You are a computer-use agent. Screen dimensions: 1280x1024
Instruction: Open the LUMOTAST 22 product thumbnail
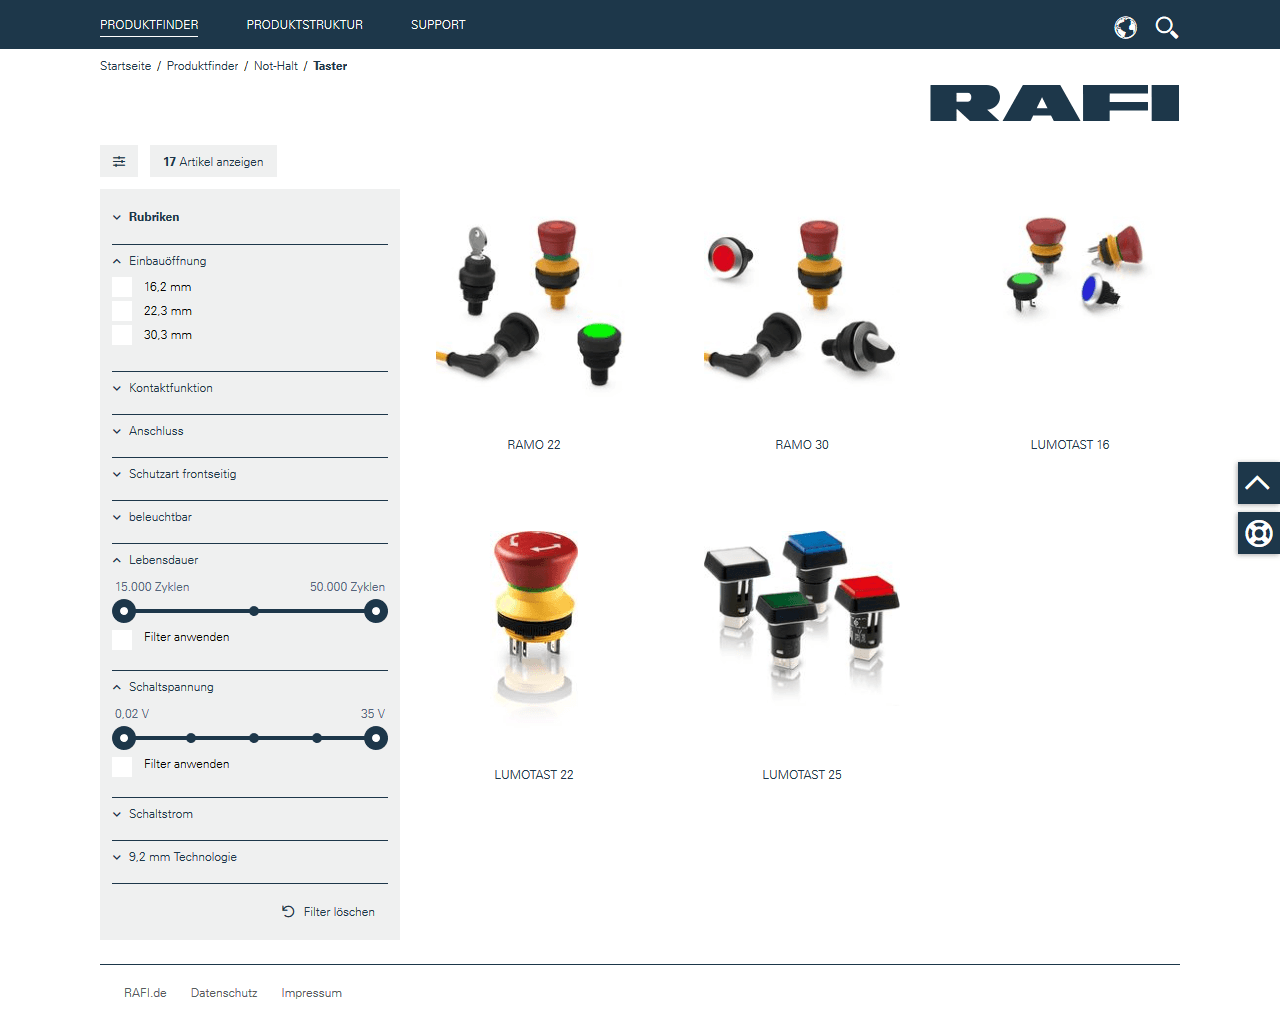pyautogui.click(x=534, y=618)
